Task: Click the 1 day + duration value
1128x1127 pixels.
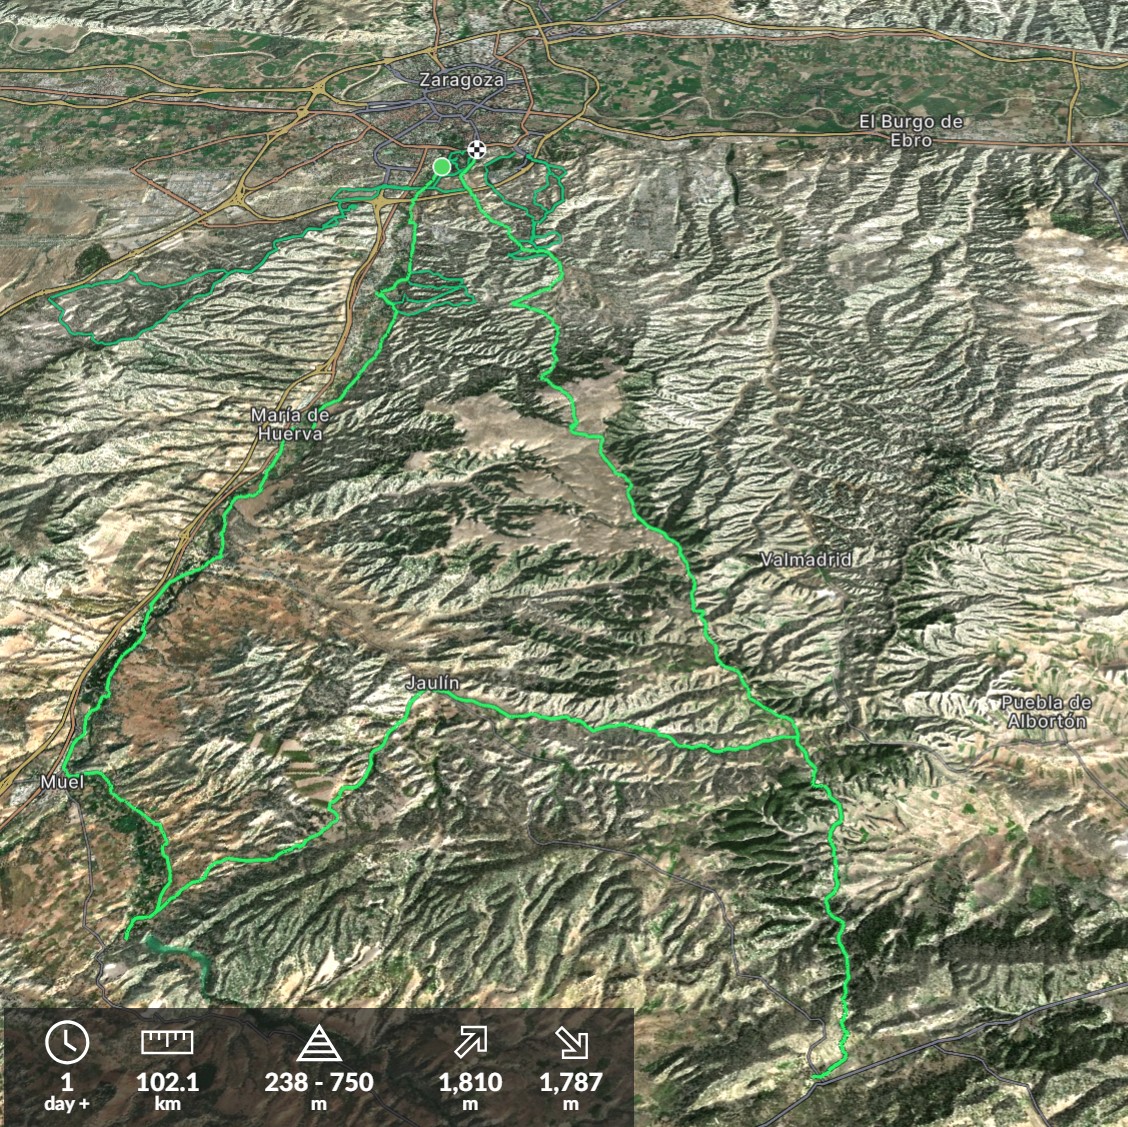Action: point(67,1091)
